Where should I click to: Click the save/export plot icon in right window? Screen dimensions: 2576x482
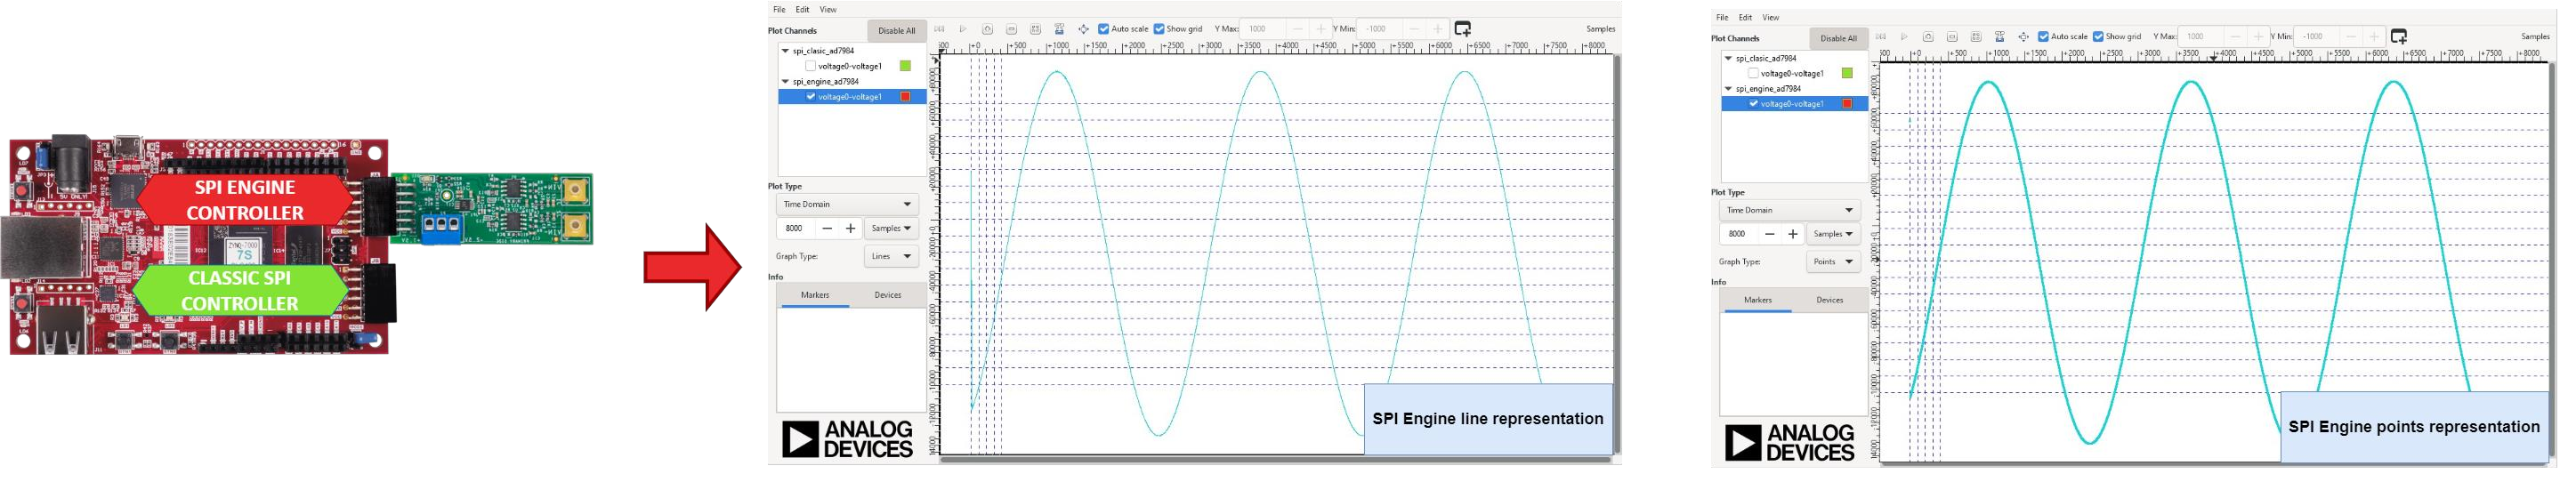point(2000,37)
